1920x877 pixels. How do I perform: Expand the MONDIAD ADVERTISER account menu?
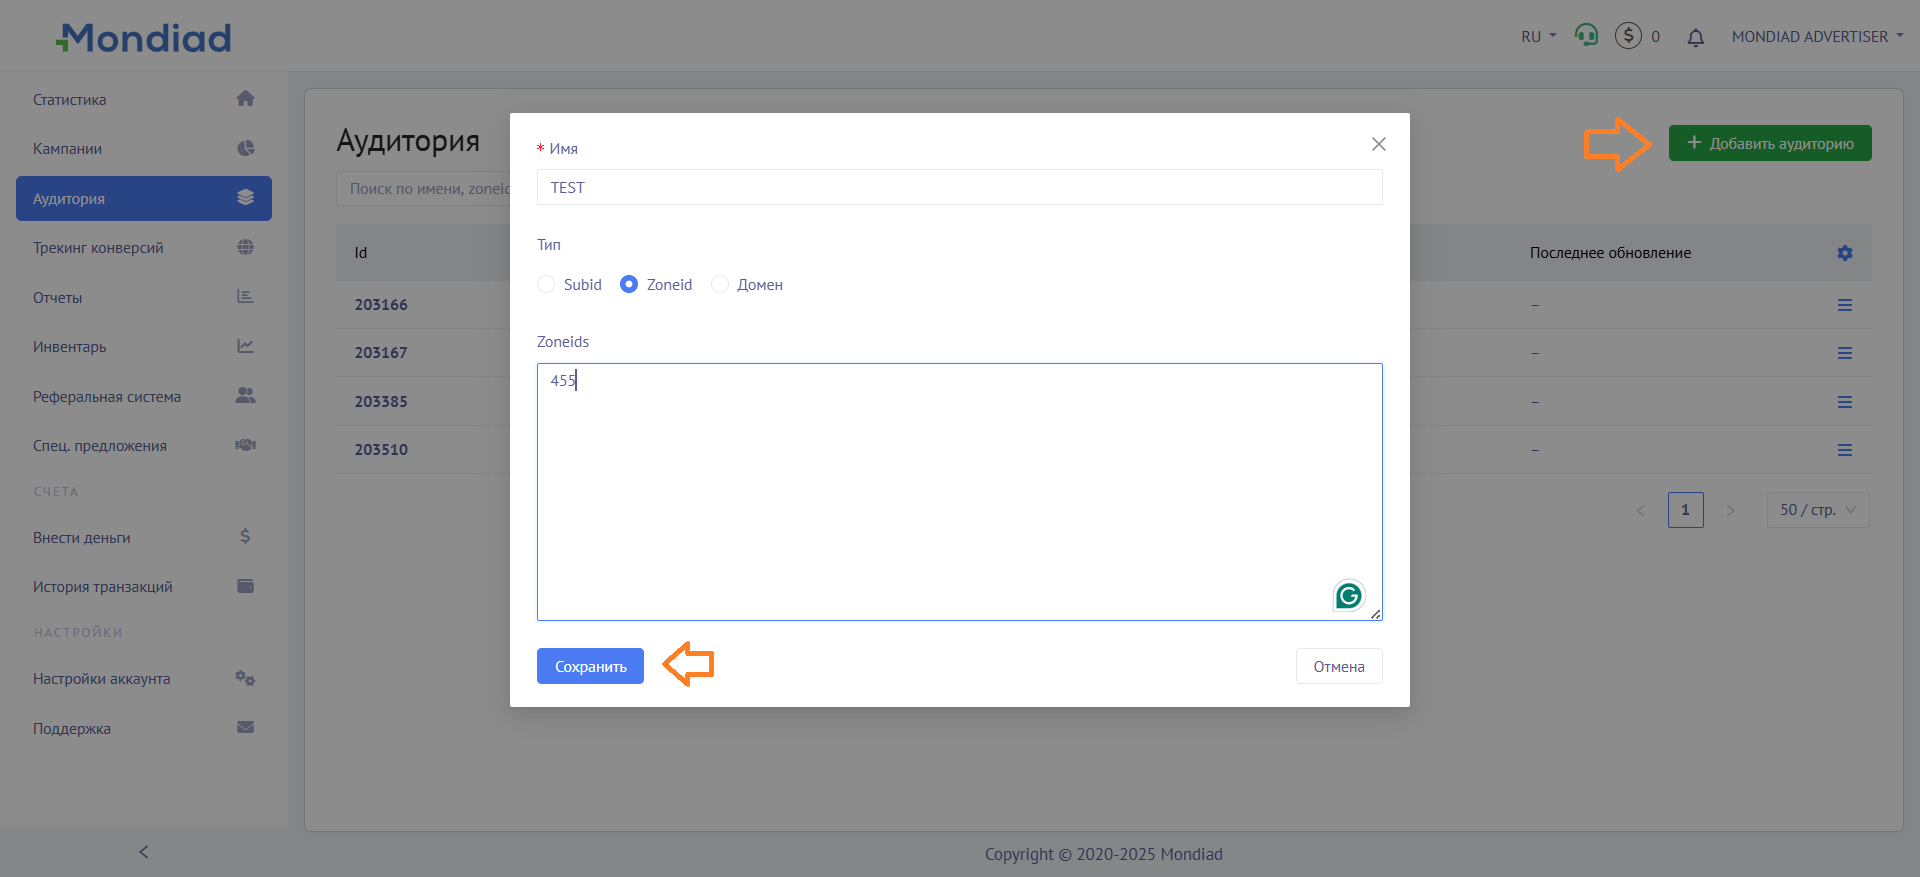point(1816,37)
